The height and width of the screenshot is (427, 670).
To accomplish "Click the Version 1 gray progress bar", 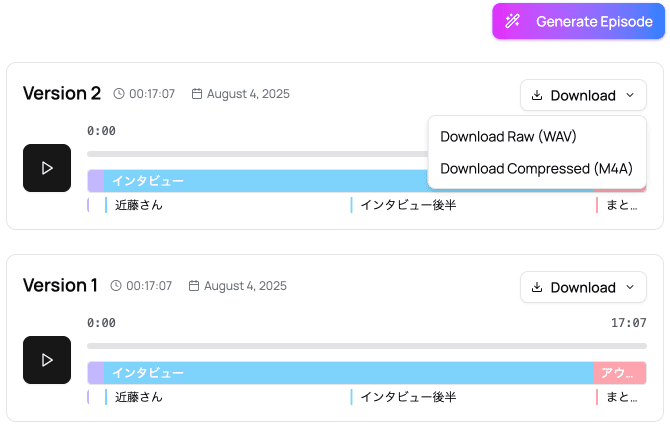I will pyautogui.click(x=366, y=346).
